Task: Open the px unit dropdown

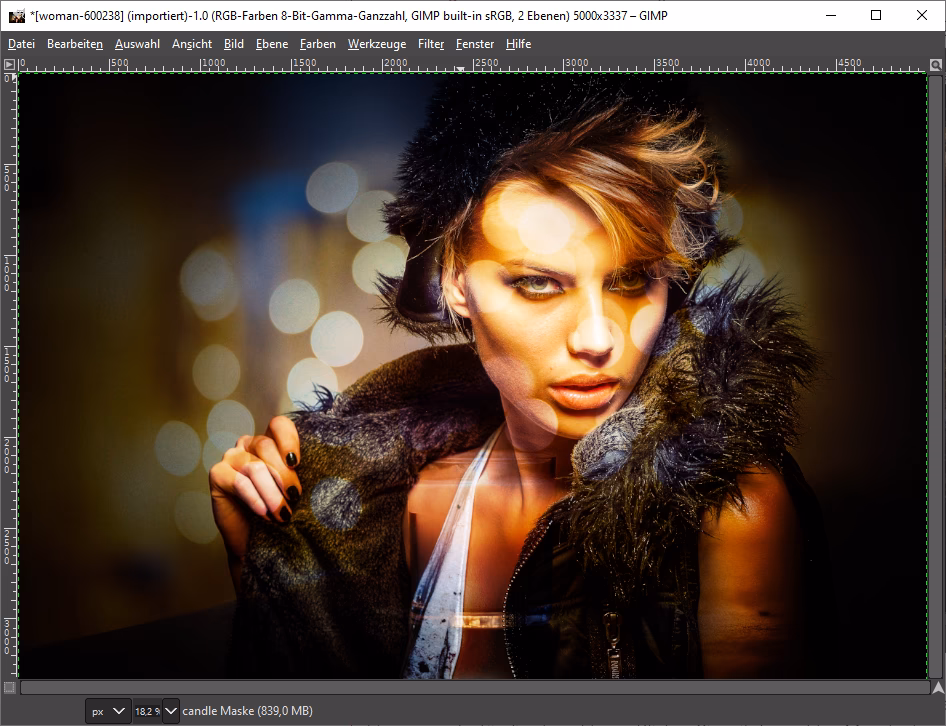Action: pos(106,711)
